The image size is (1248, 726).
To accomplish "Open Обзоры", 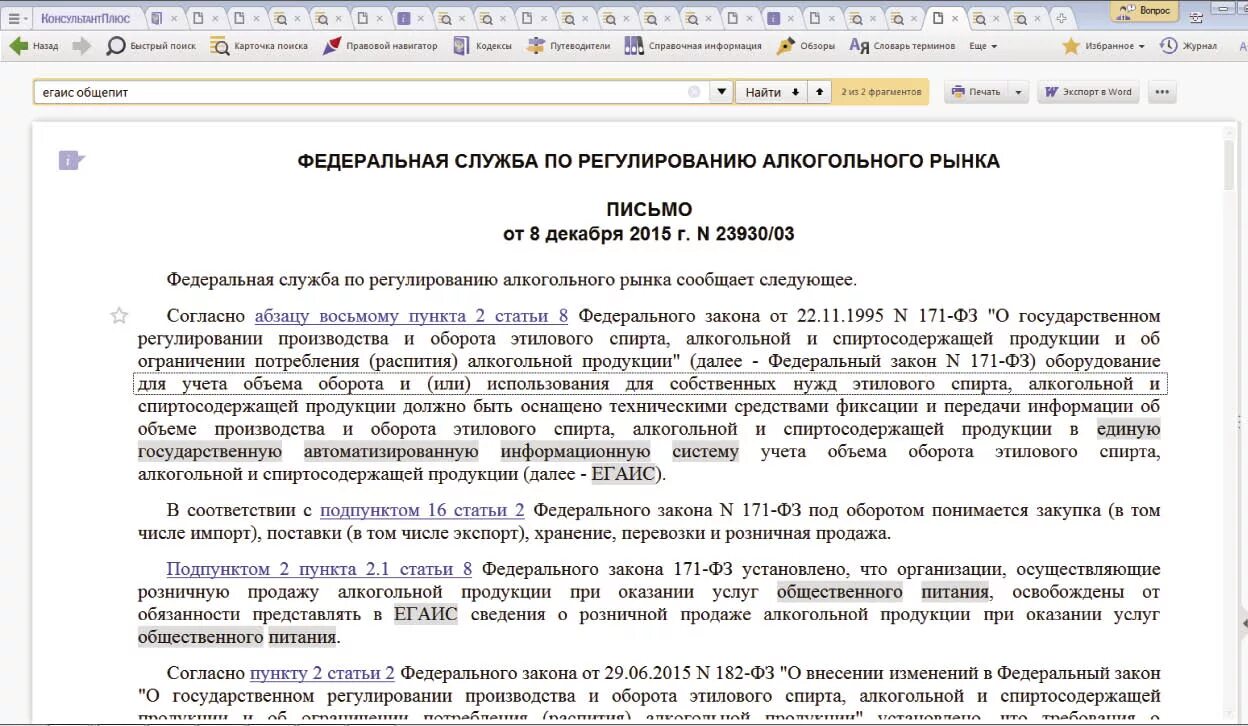I will pos(806,46).
